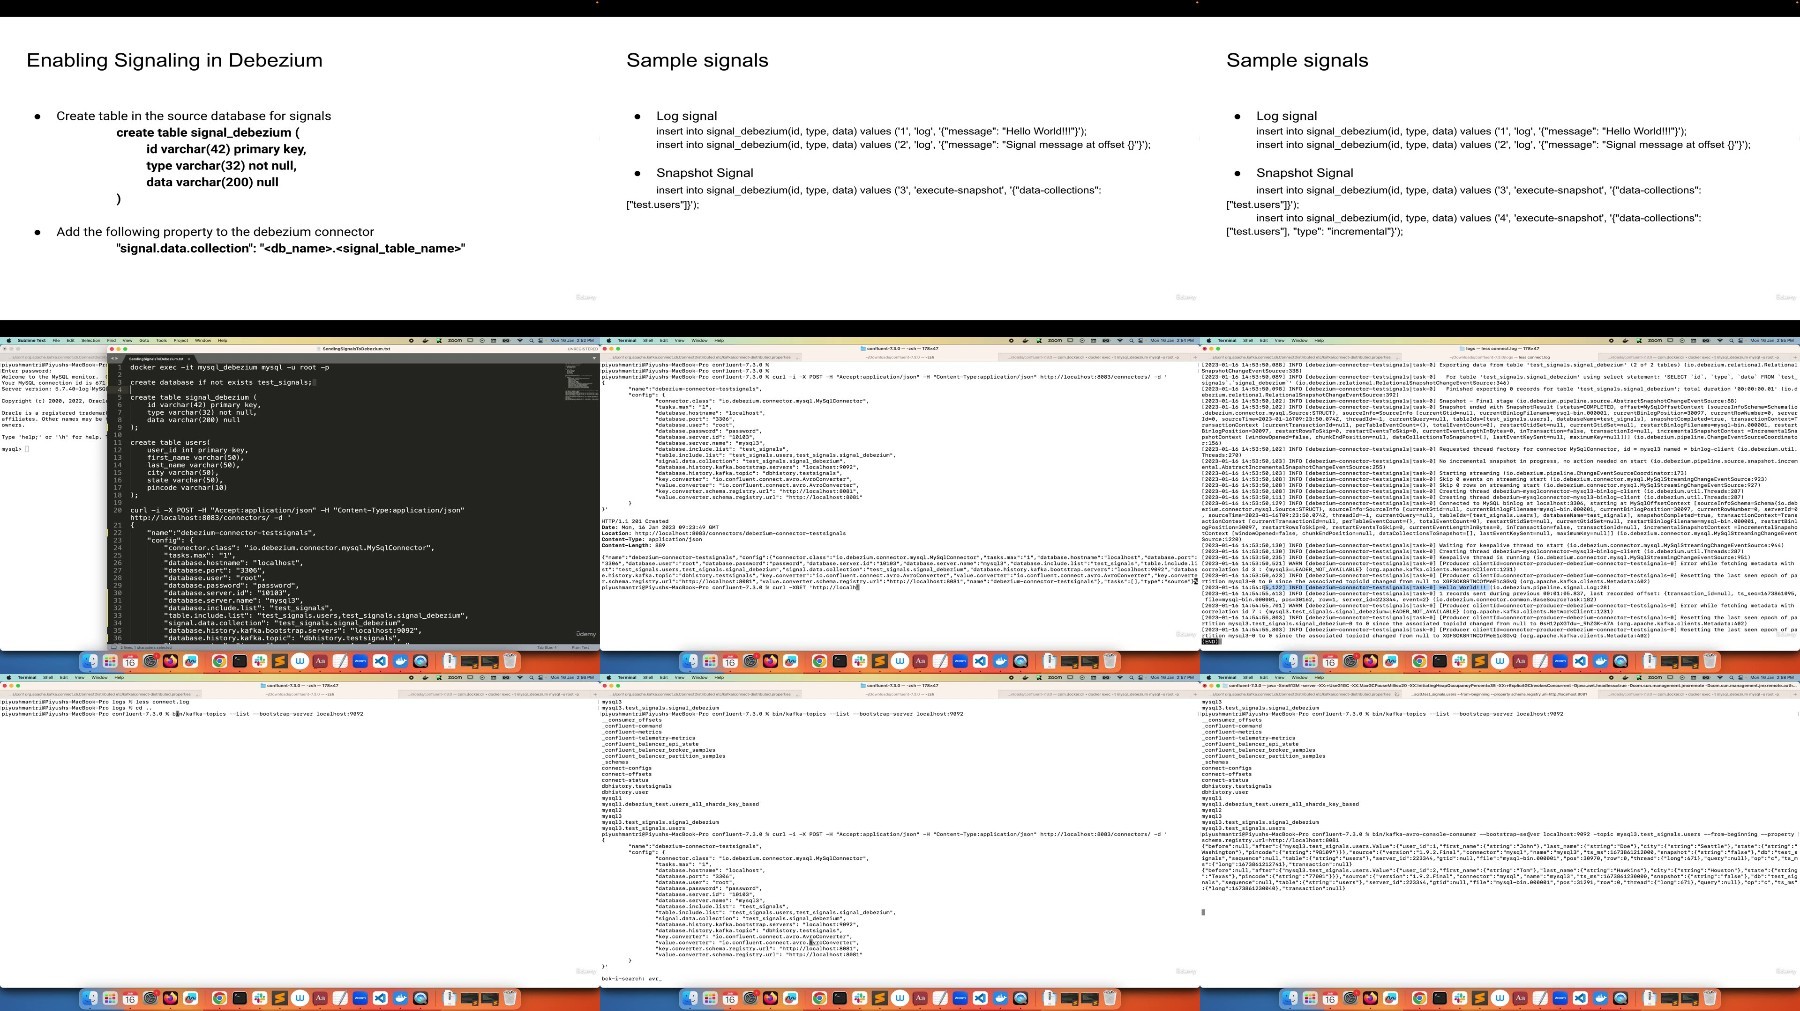1800x1011 pixels.
Task: Select the SendingSignalsToDebezium.txt editor tab
Action: 156,359
